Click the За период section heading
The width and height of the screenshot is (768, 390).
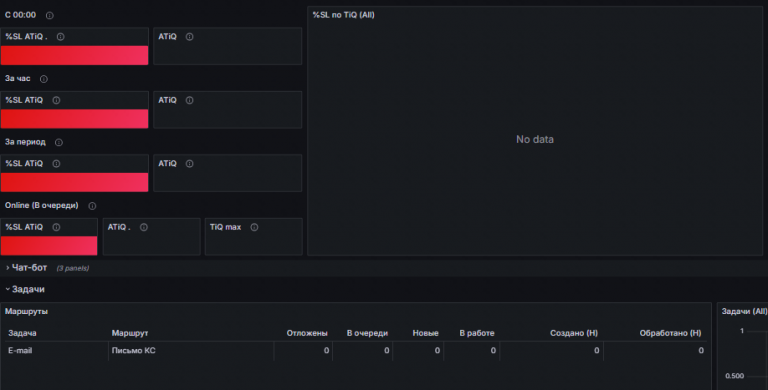click(25, 142)
